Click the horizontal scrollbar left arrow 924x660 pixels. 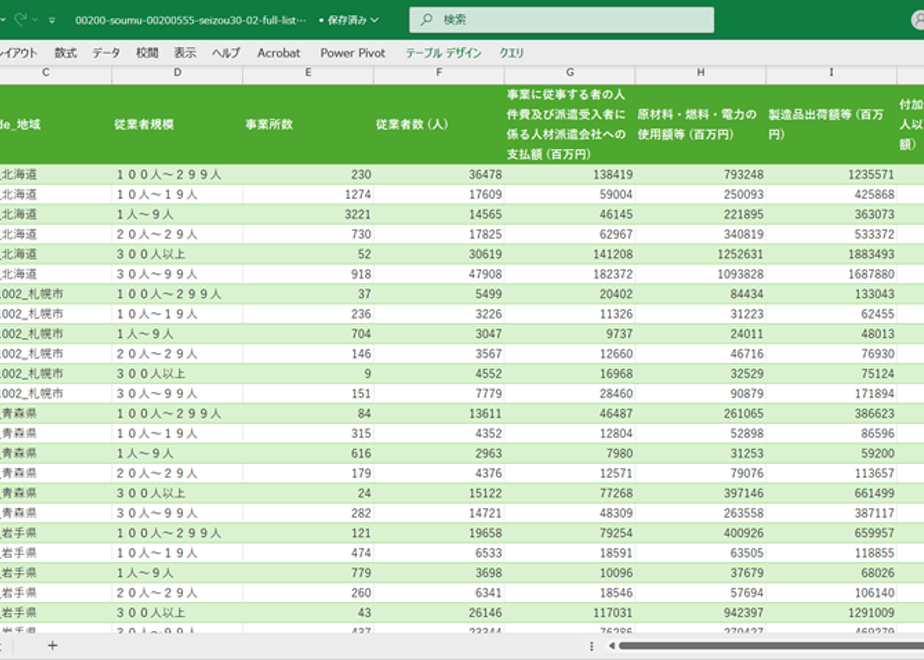(x=612, y=646)
